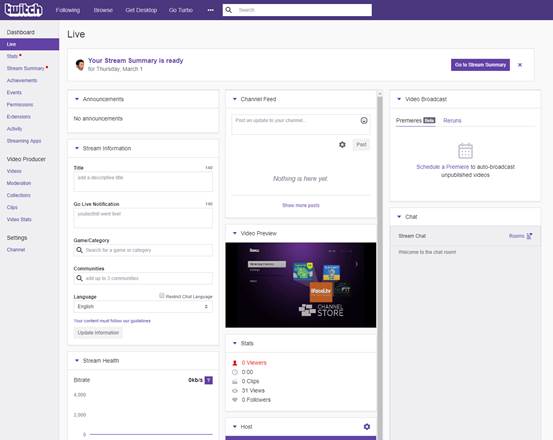Screen dimensions: 553x440
Task: Open emoticon picker in Channel Feed post box
Action: 364,121
